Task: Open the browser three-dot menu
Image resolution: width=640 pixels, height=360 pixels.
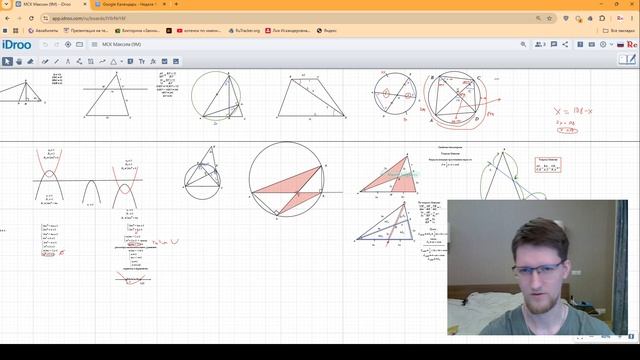Action: [x=632, y=18]
